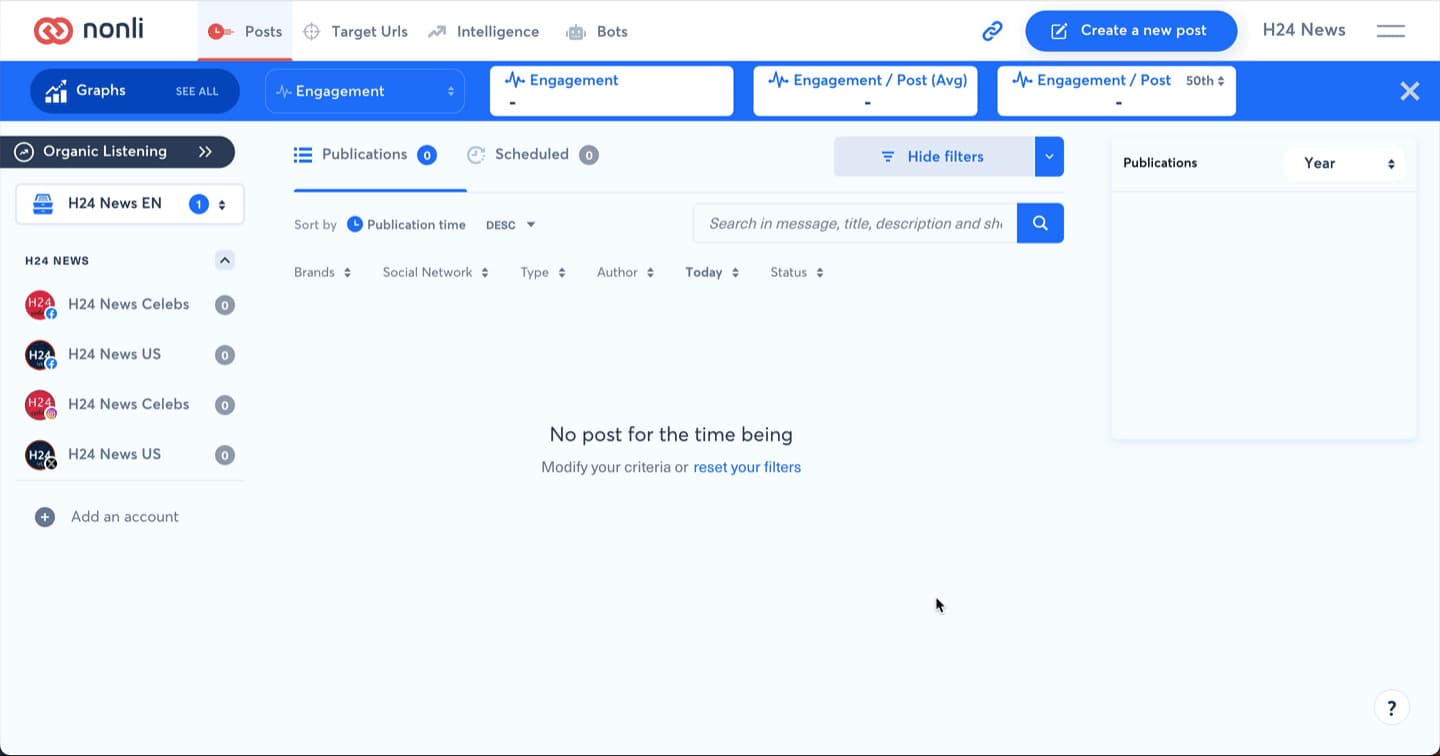Click the nonli logo
Viewport: 1440px width, 756px height.
(x=89, y=30)
